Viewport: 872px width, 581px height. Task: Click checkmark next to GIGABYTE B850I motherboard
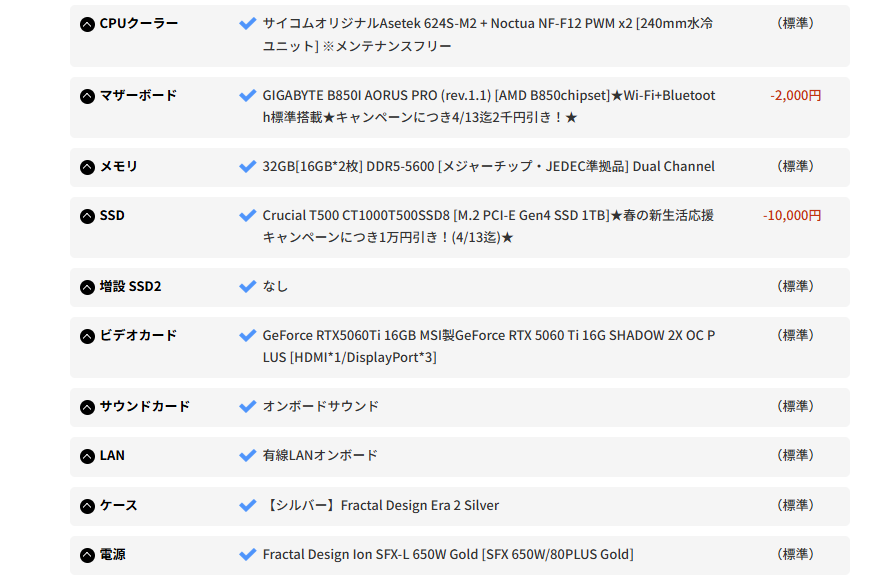[x=248, y=95]
